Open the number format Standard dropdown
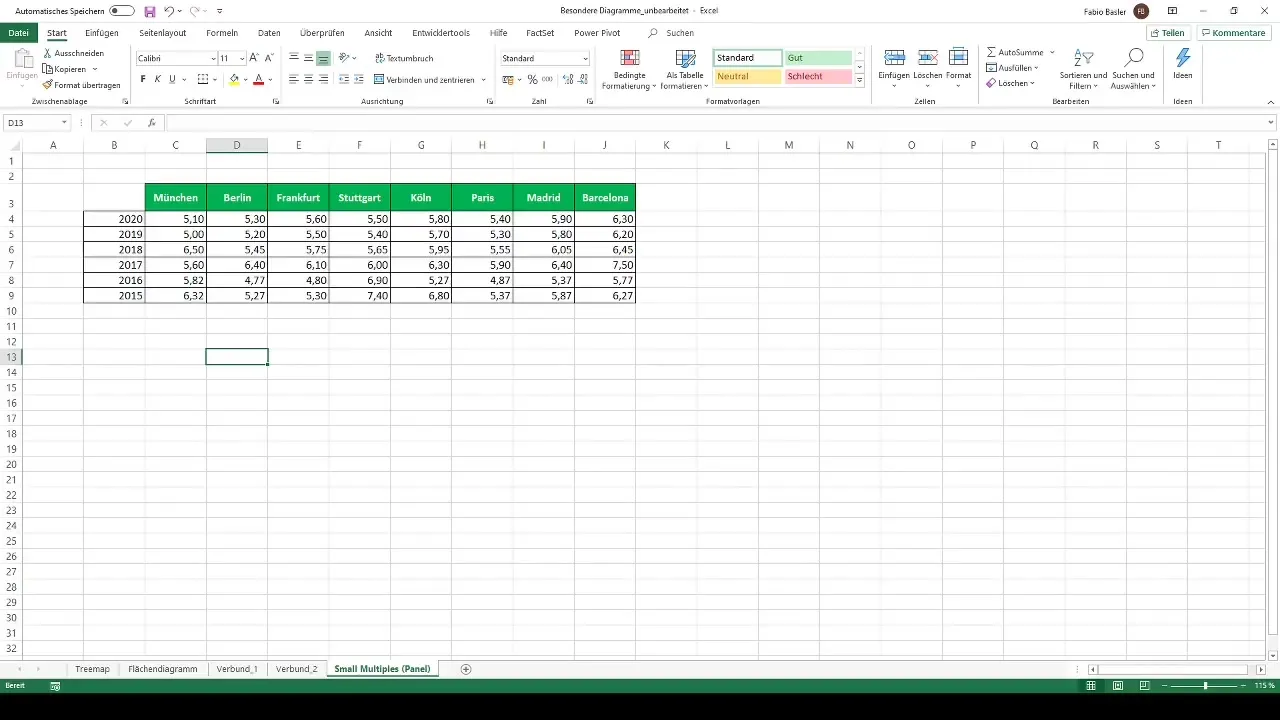 585,58
